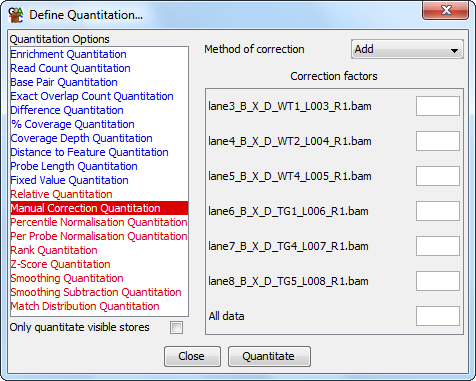Click correction factor field for lane4_B_X_D_WT2_L004_R1.bam
476x381 pixels.
click(x=438, y=141)
